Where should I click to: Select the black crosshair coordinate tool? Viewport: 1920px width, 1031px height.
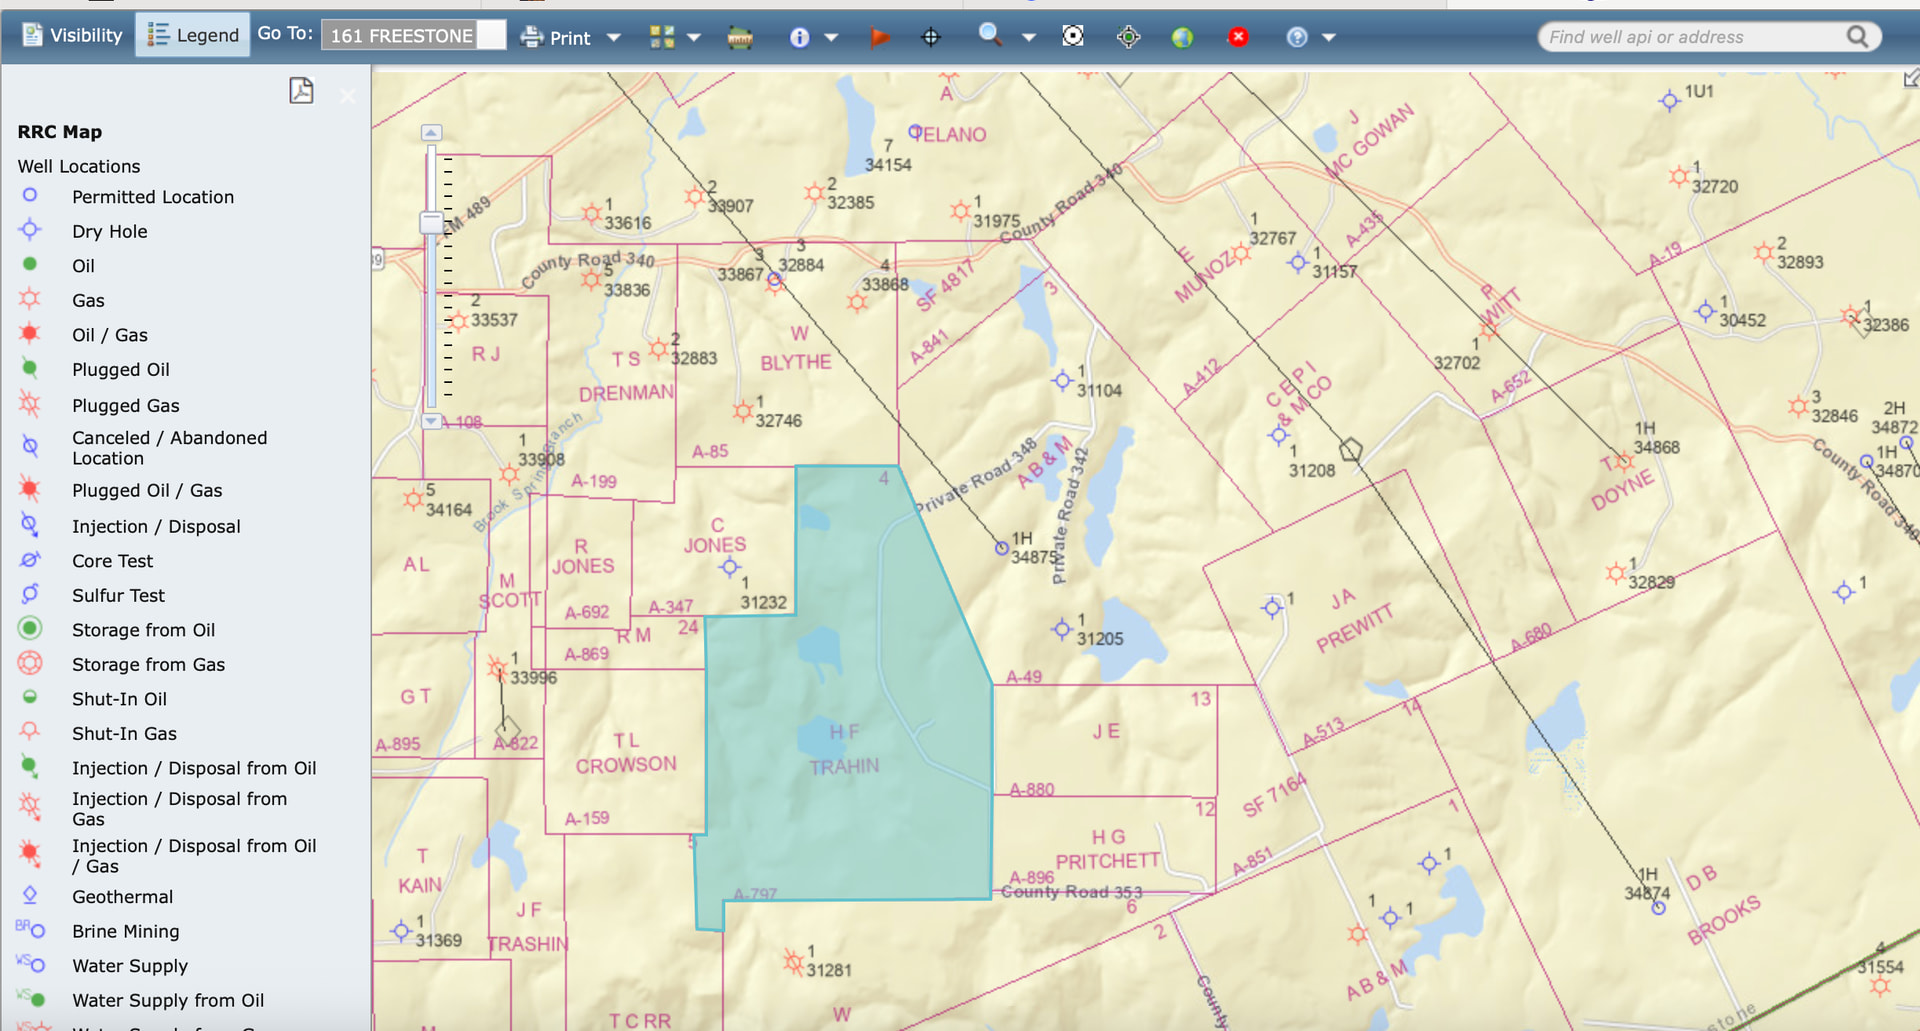(x=931, y=37)
